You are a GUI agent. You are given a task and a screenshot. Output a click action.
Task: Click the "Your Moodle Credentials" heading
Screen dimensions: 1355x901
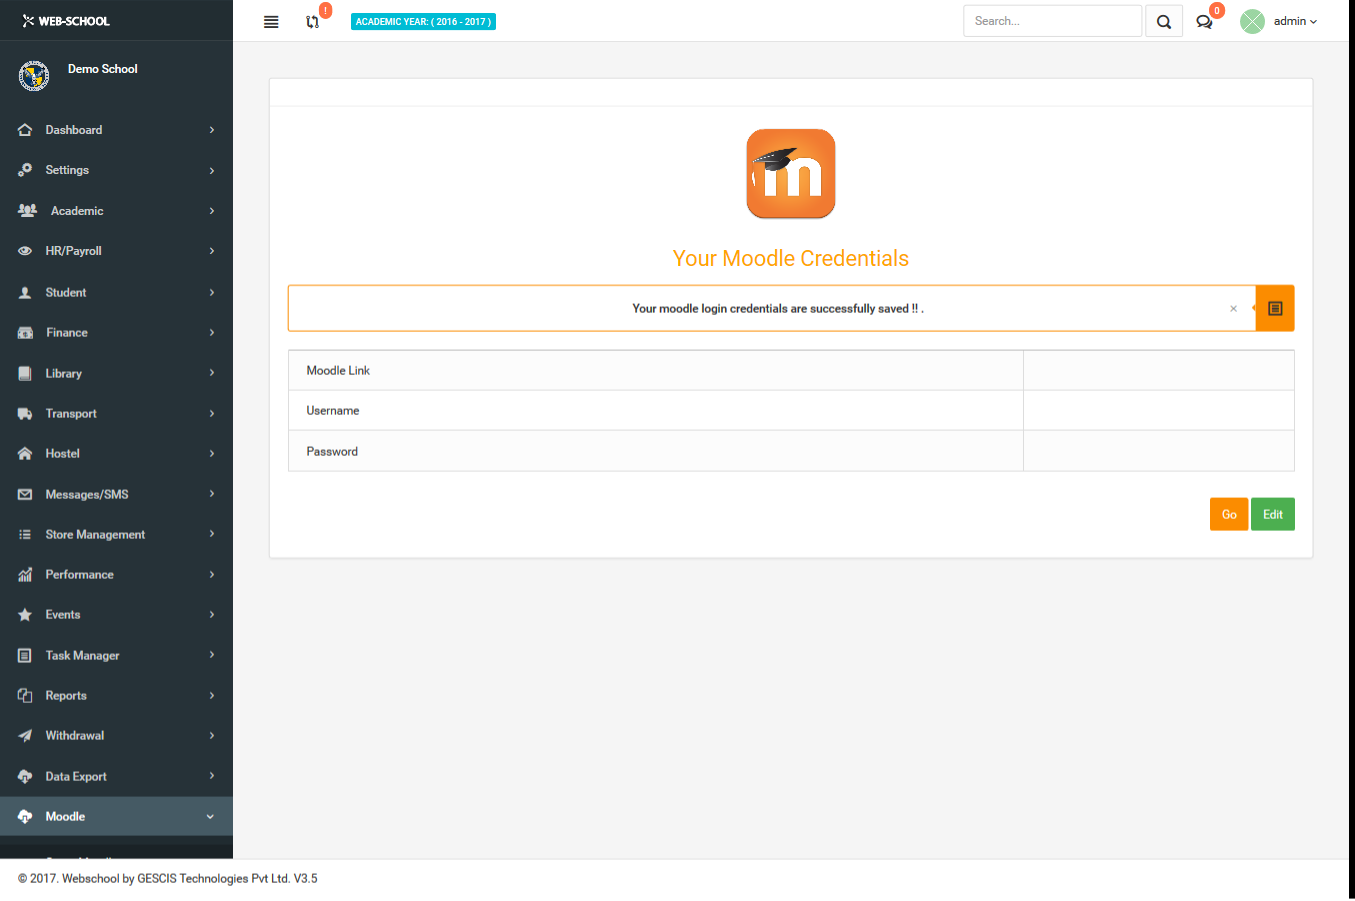(791, 258)
